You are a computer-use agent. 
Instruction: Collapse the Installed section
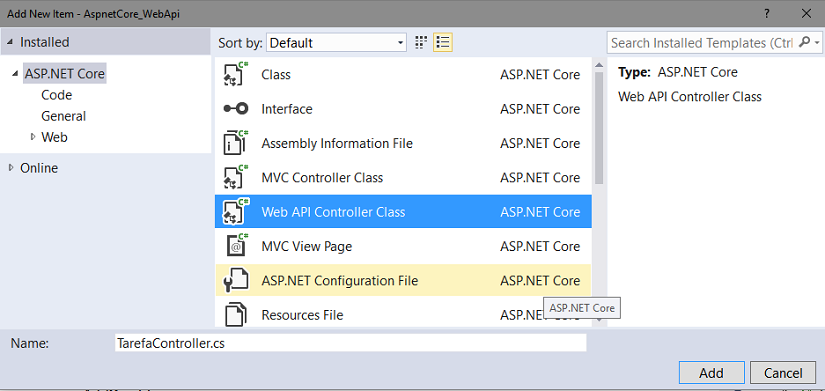pyautogui.click(x=11, y=42)
